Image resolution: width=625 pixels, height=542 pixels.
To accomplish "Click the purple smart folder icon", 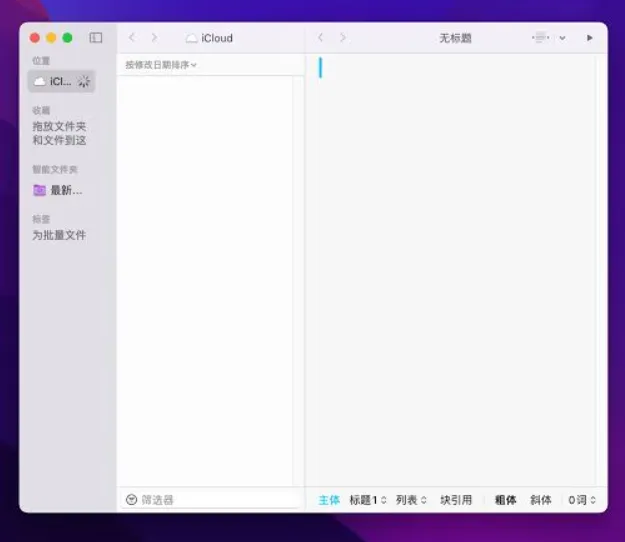I will (39, 190).
